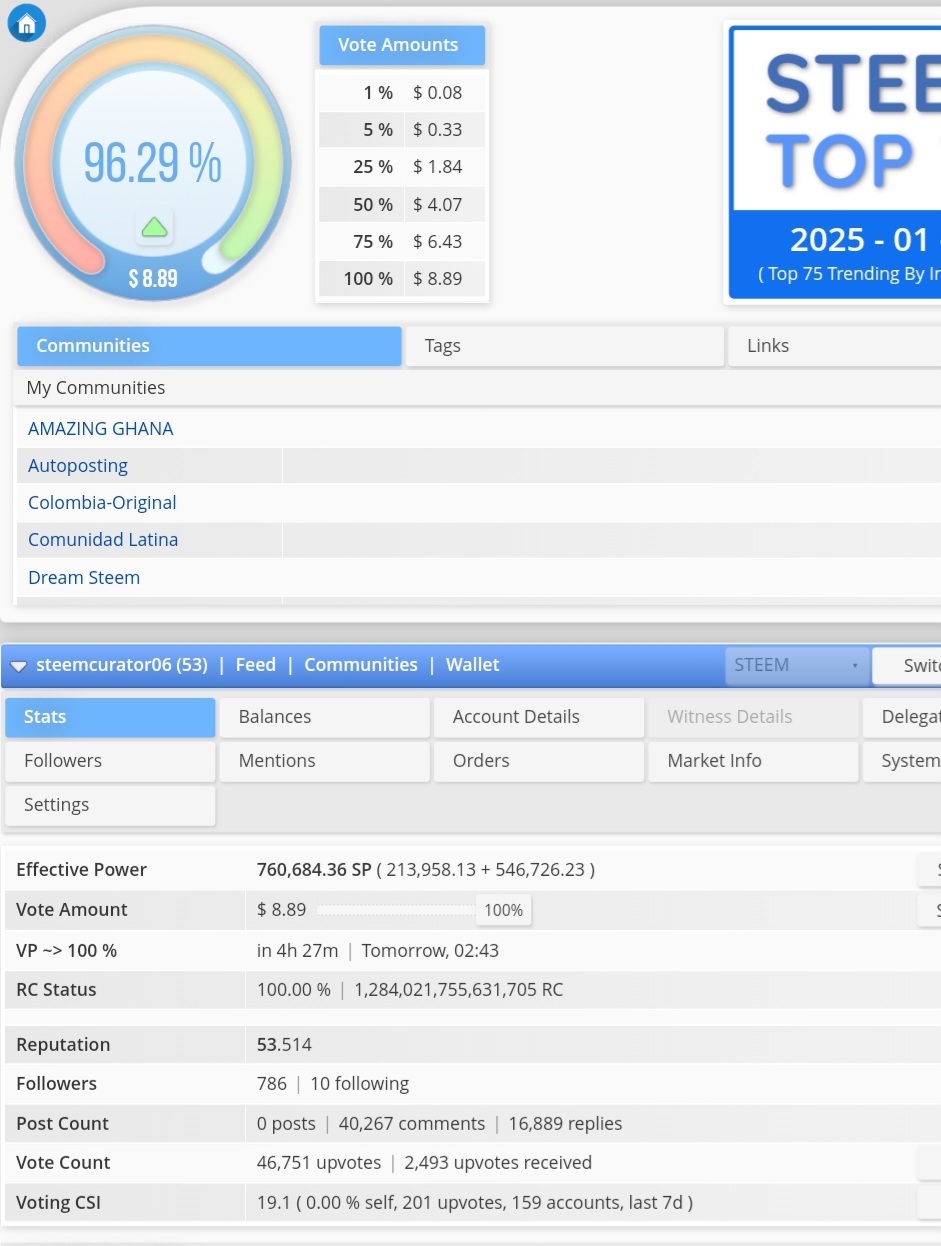Open the Autoposting community link
The height and width of the screenshot is (1246, 941).
tap(78, 465)
